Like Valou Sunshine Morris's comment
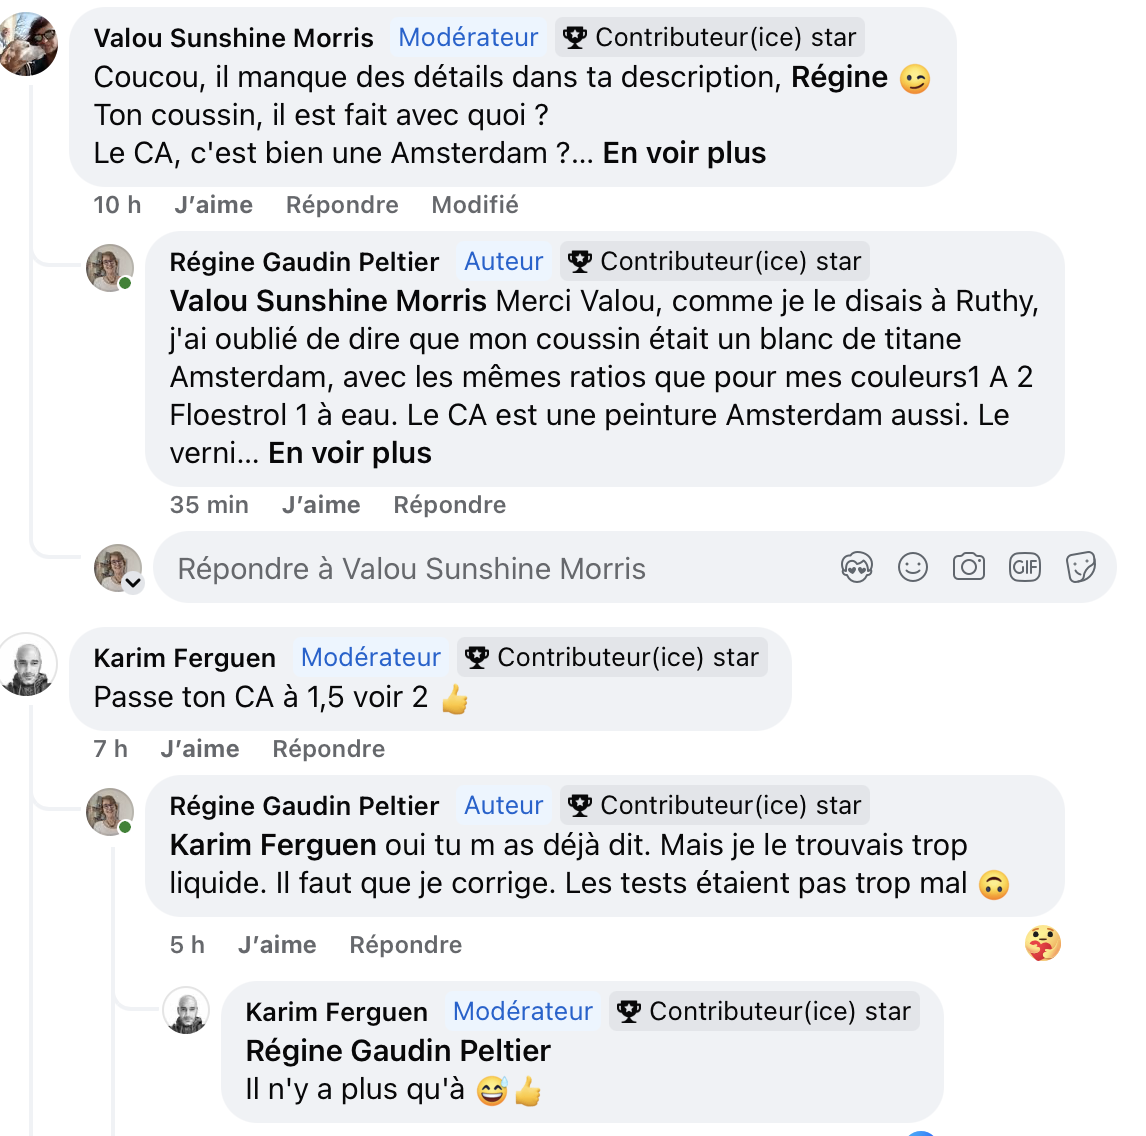1146x1136 pixels. [213, 205]
